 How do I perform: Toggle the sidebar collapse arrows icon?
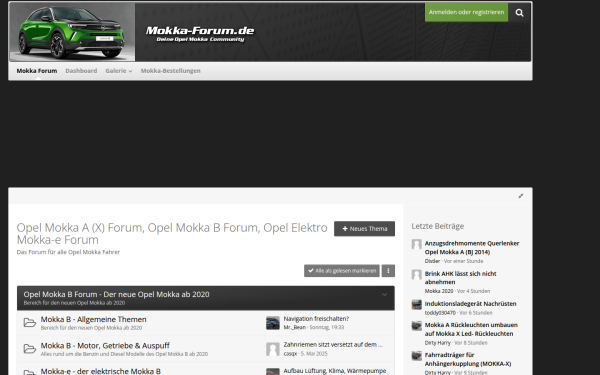520,196
